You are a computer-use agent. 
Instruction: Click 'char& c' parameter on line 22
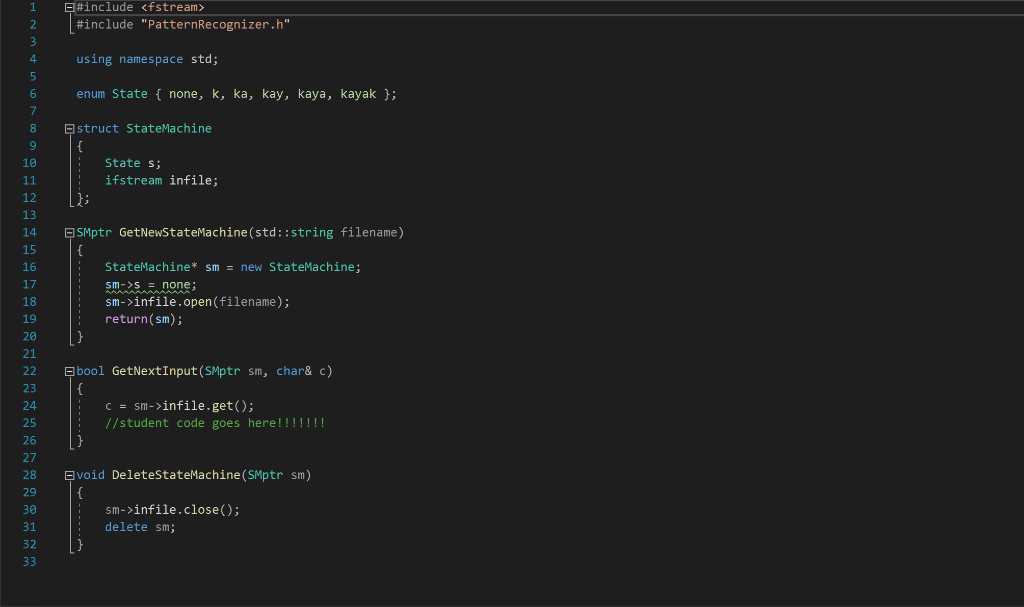coord(300,371)
